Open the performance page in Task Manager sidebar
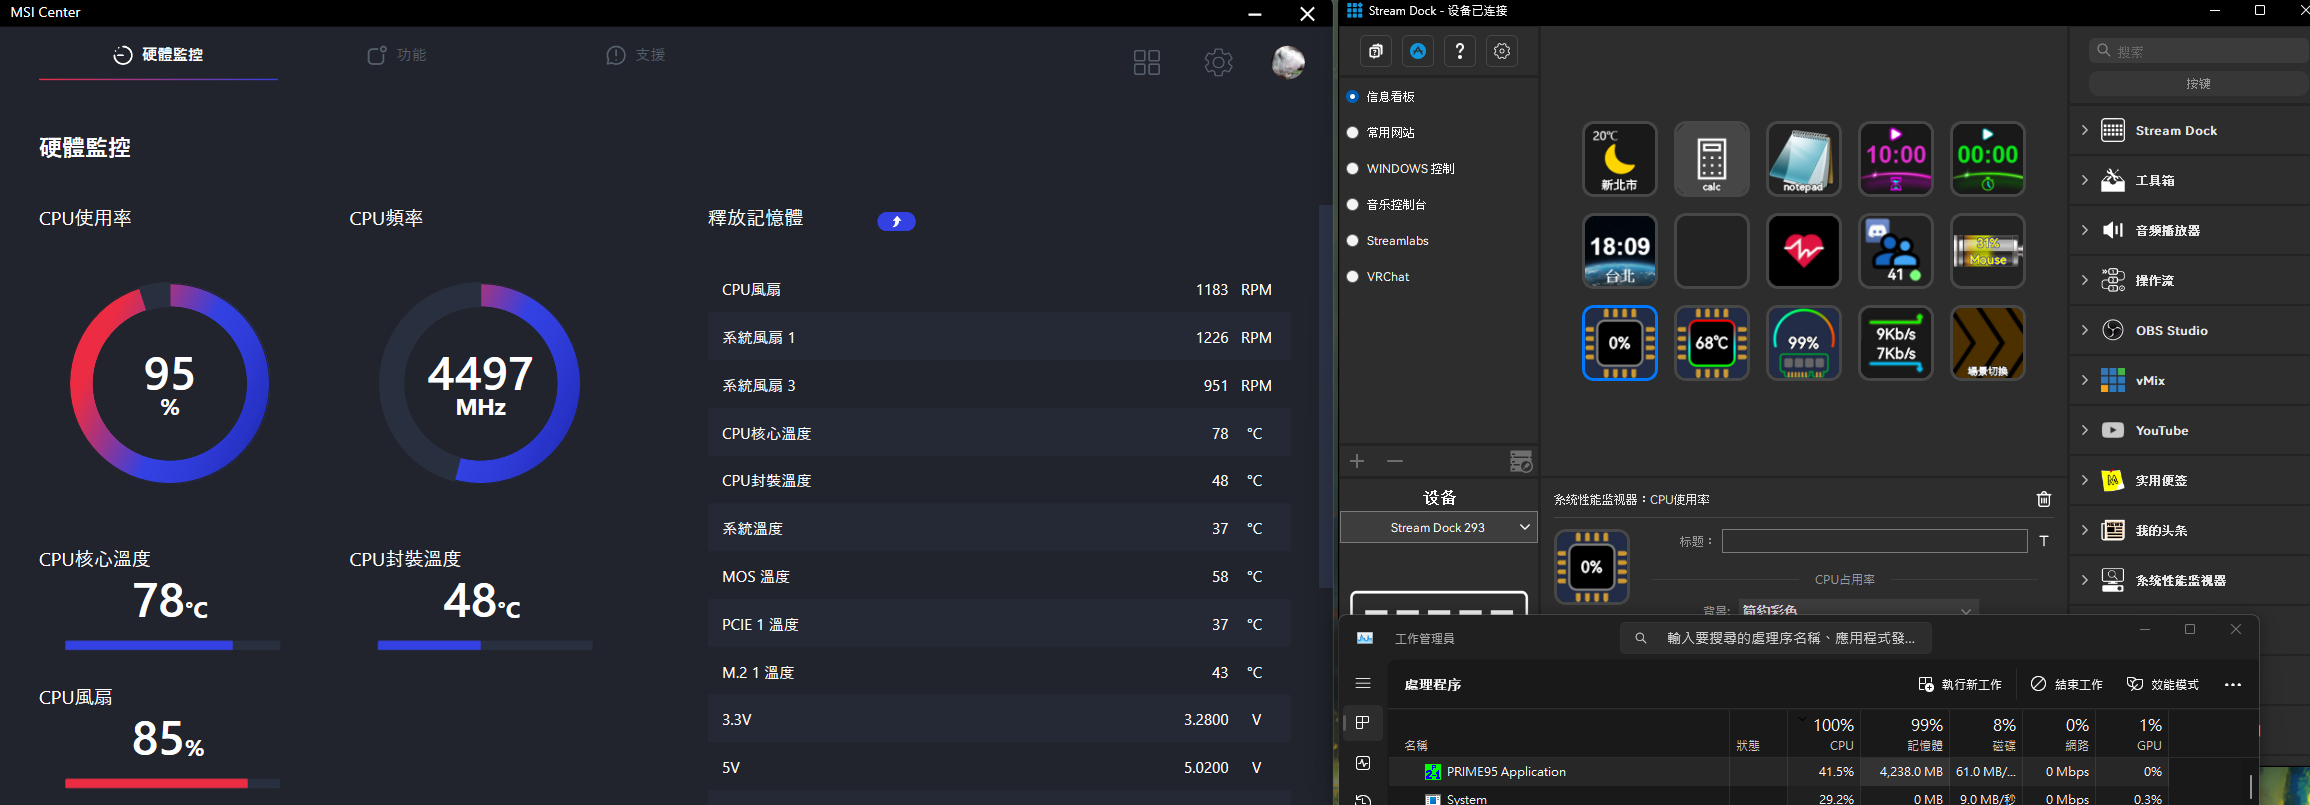Image resolution: width=2310 pixels, height=805 pixels. [1363, 763]
